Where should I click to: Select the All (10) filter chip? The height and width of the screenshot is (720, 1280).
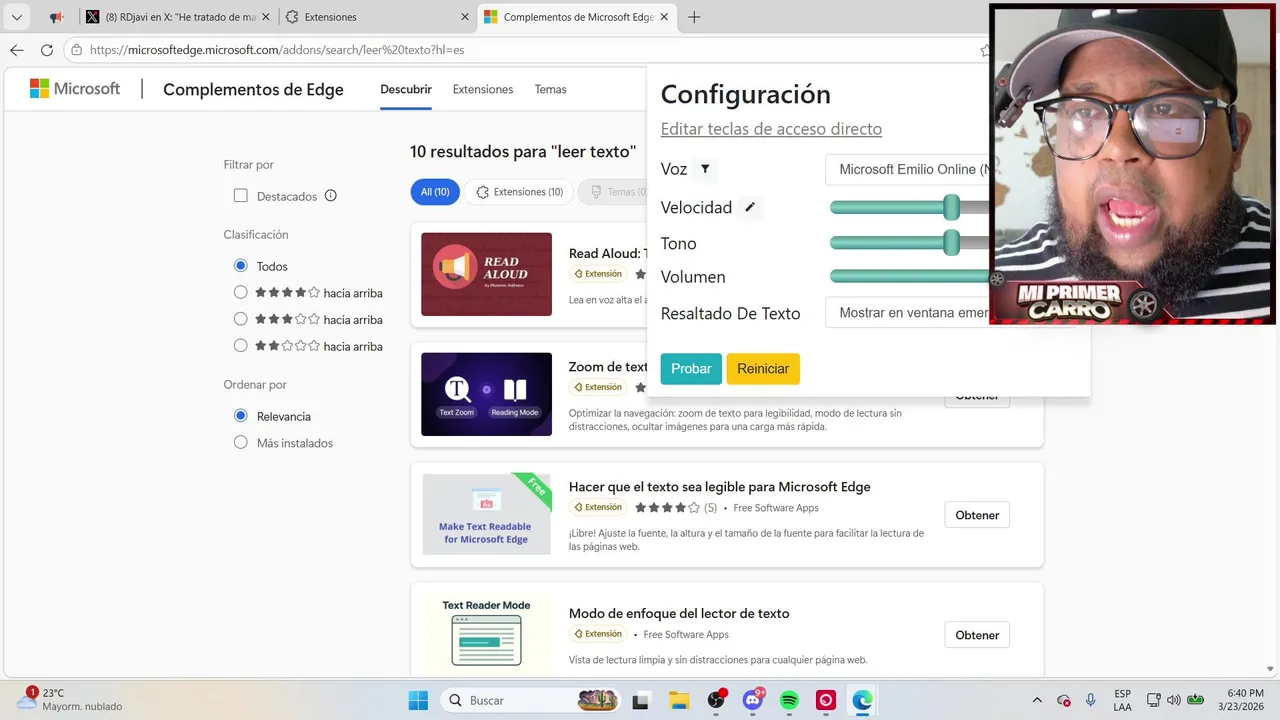pos(435,192)
